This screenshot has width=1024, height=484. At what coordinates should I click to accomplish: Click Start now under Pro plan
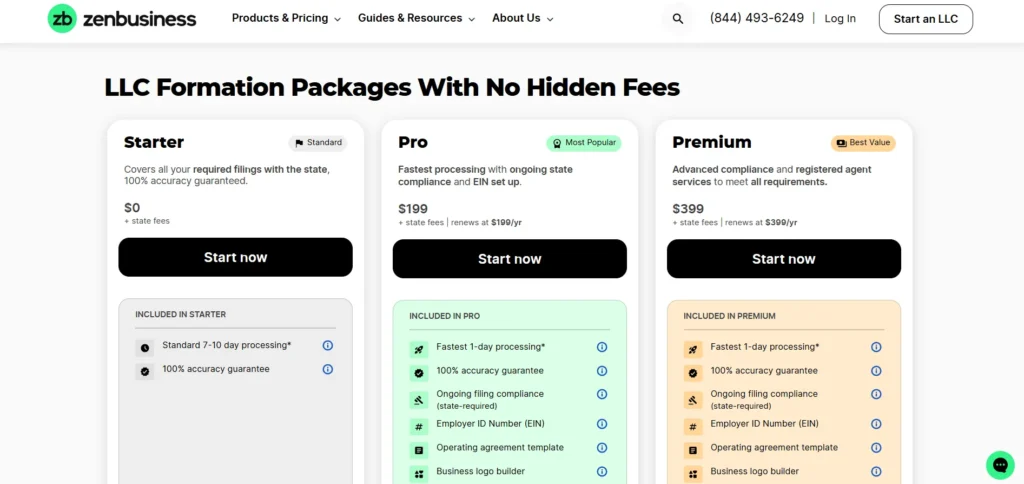pyautogui.click(x=509, y=259)
